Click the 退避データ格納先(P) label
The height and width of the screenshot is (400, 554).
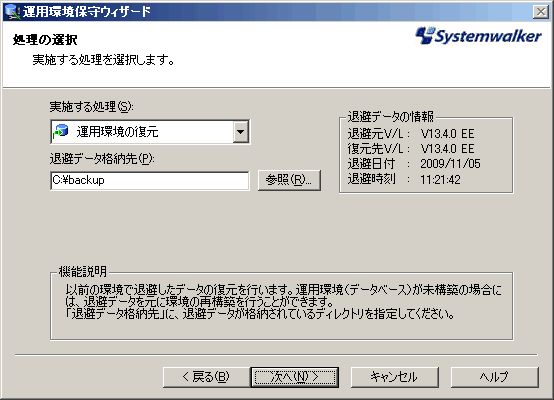pyautogui.click(x=102, y=159)
